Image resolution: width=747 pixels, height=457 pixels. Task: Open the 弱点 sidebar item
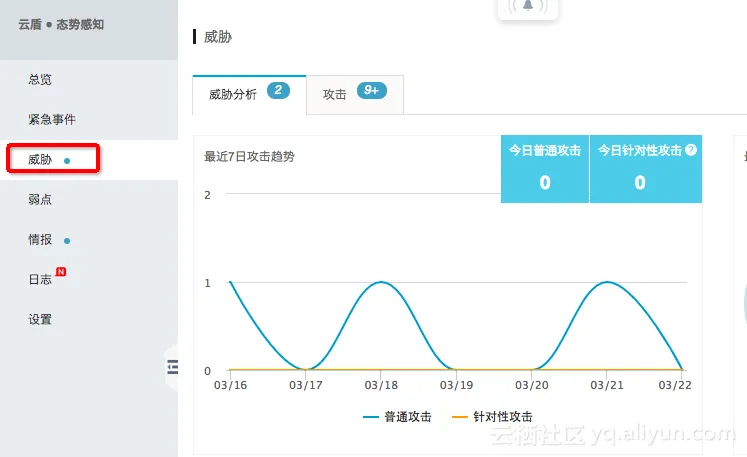[x=40, y=199]
